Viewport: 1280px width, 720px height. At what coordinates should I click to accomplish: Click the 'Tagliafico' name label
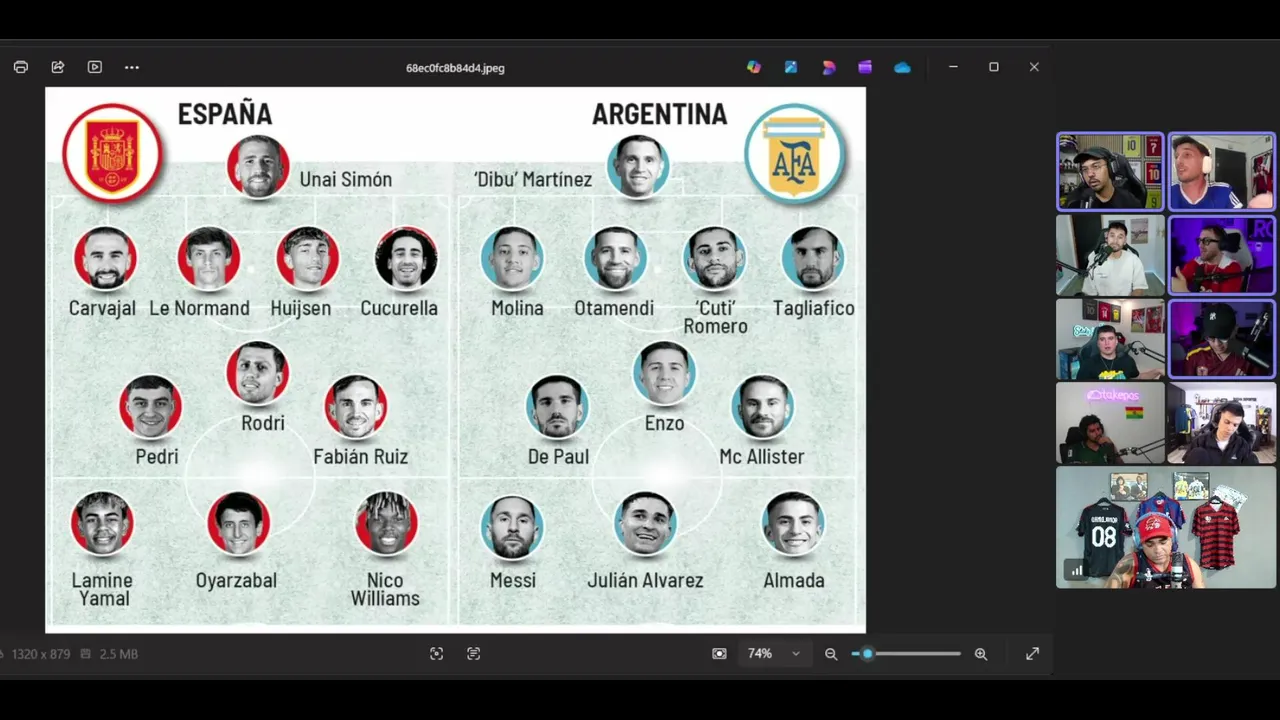(814, 309)
